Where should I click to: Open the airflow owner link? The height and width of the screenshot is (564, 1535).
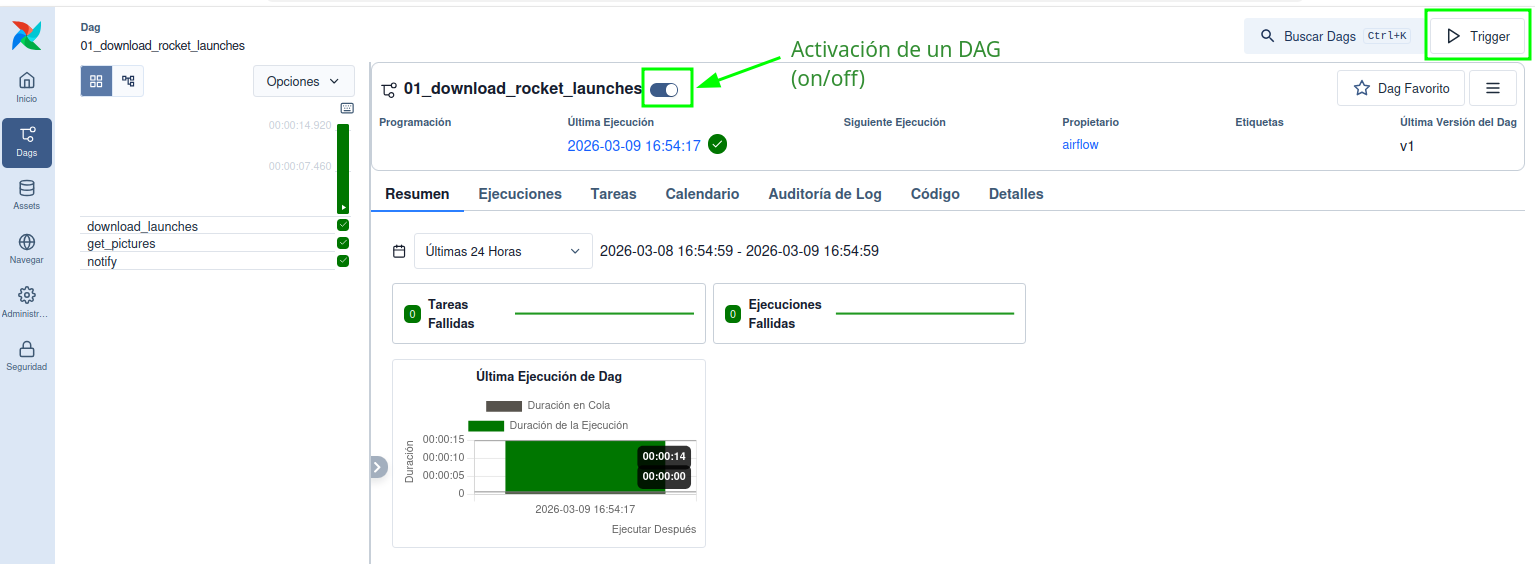(x=1080, y=145)
